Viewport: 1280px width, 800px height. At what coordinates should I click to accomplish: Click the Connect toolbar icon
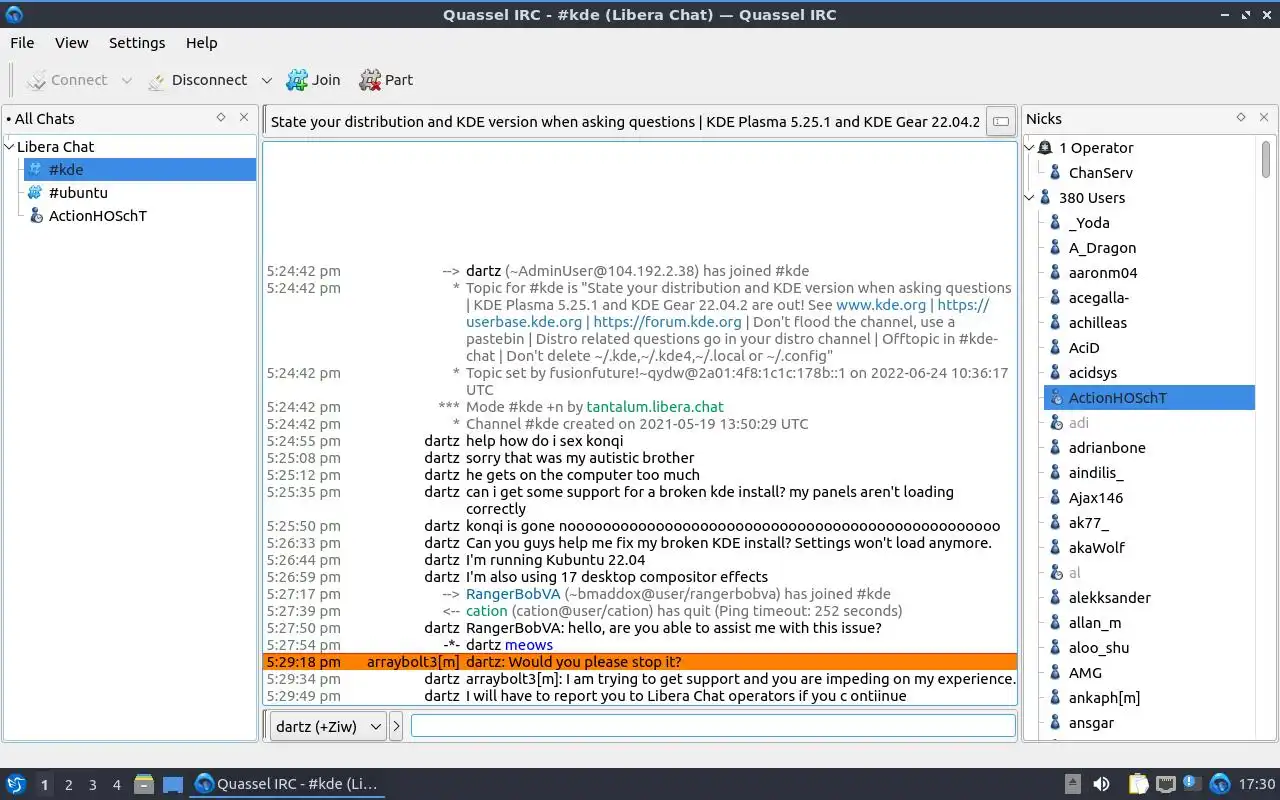tap(37, 80)
